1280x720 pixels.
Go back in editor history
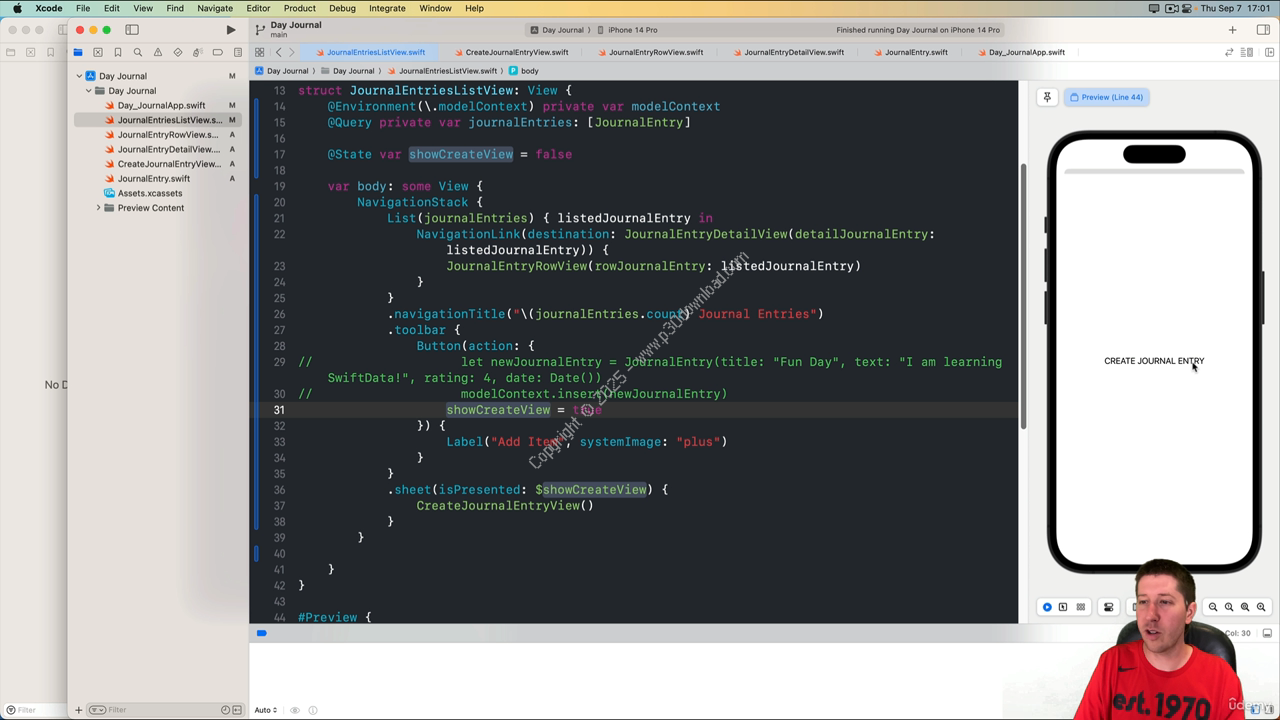279,52
